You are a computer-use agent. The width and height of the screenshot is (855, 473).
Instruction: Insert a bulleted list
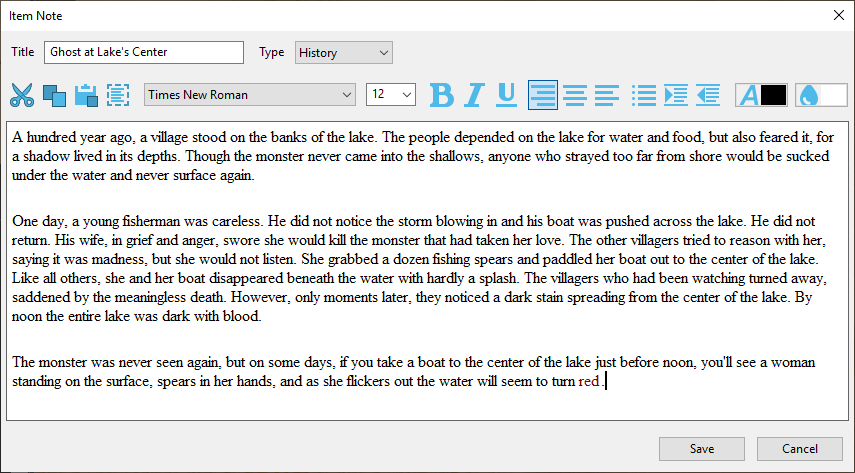(645, 95)
